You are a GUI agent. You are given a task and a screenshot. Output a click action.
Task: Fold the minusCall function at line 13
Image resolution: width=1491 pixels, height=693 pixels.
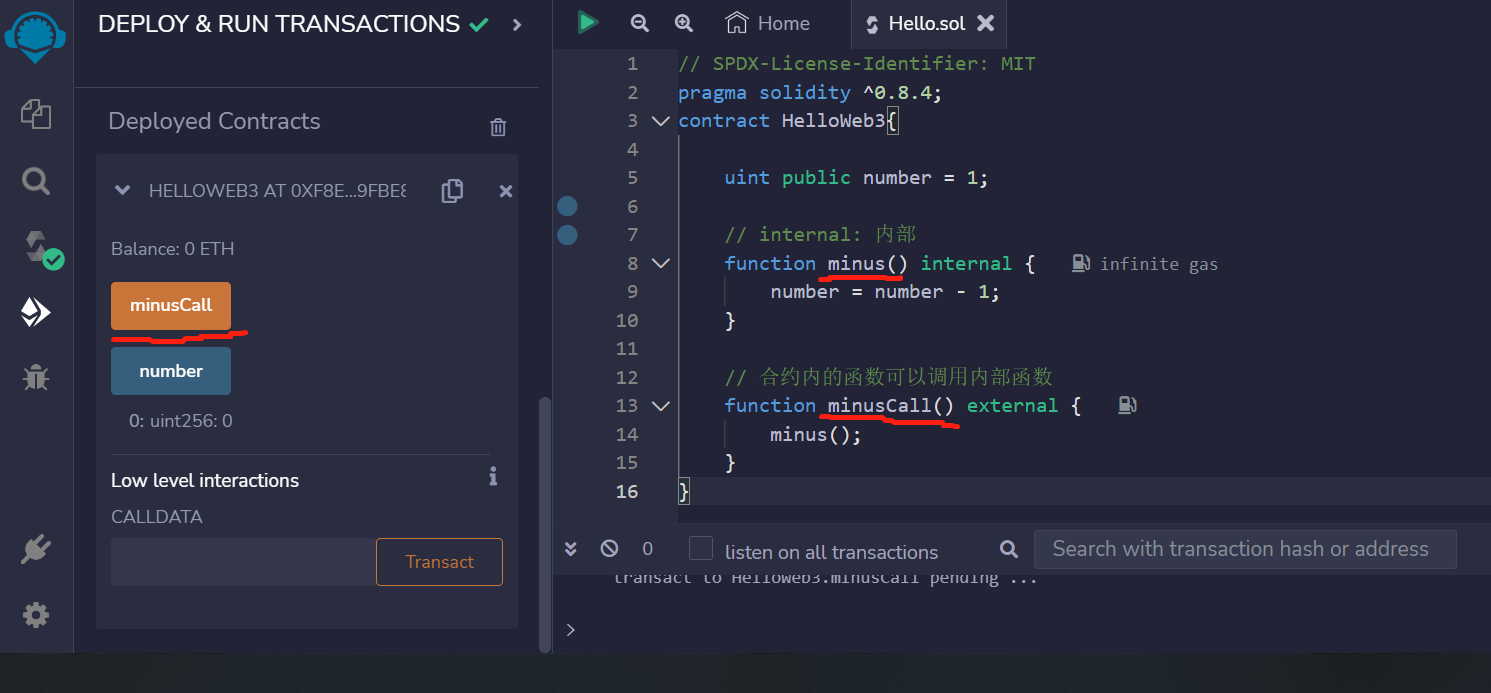[660, 406]
